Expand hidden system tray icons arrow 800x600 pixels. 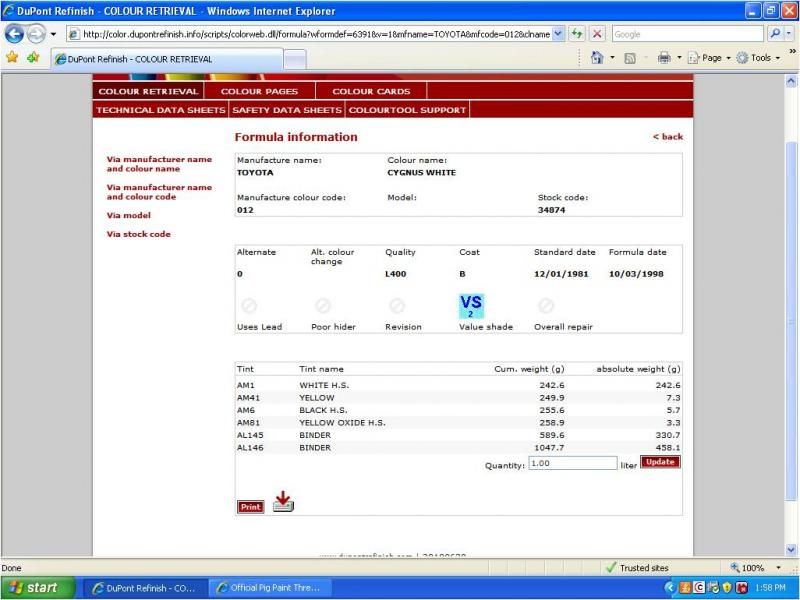[670, 588]
